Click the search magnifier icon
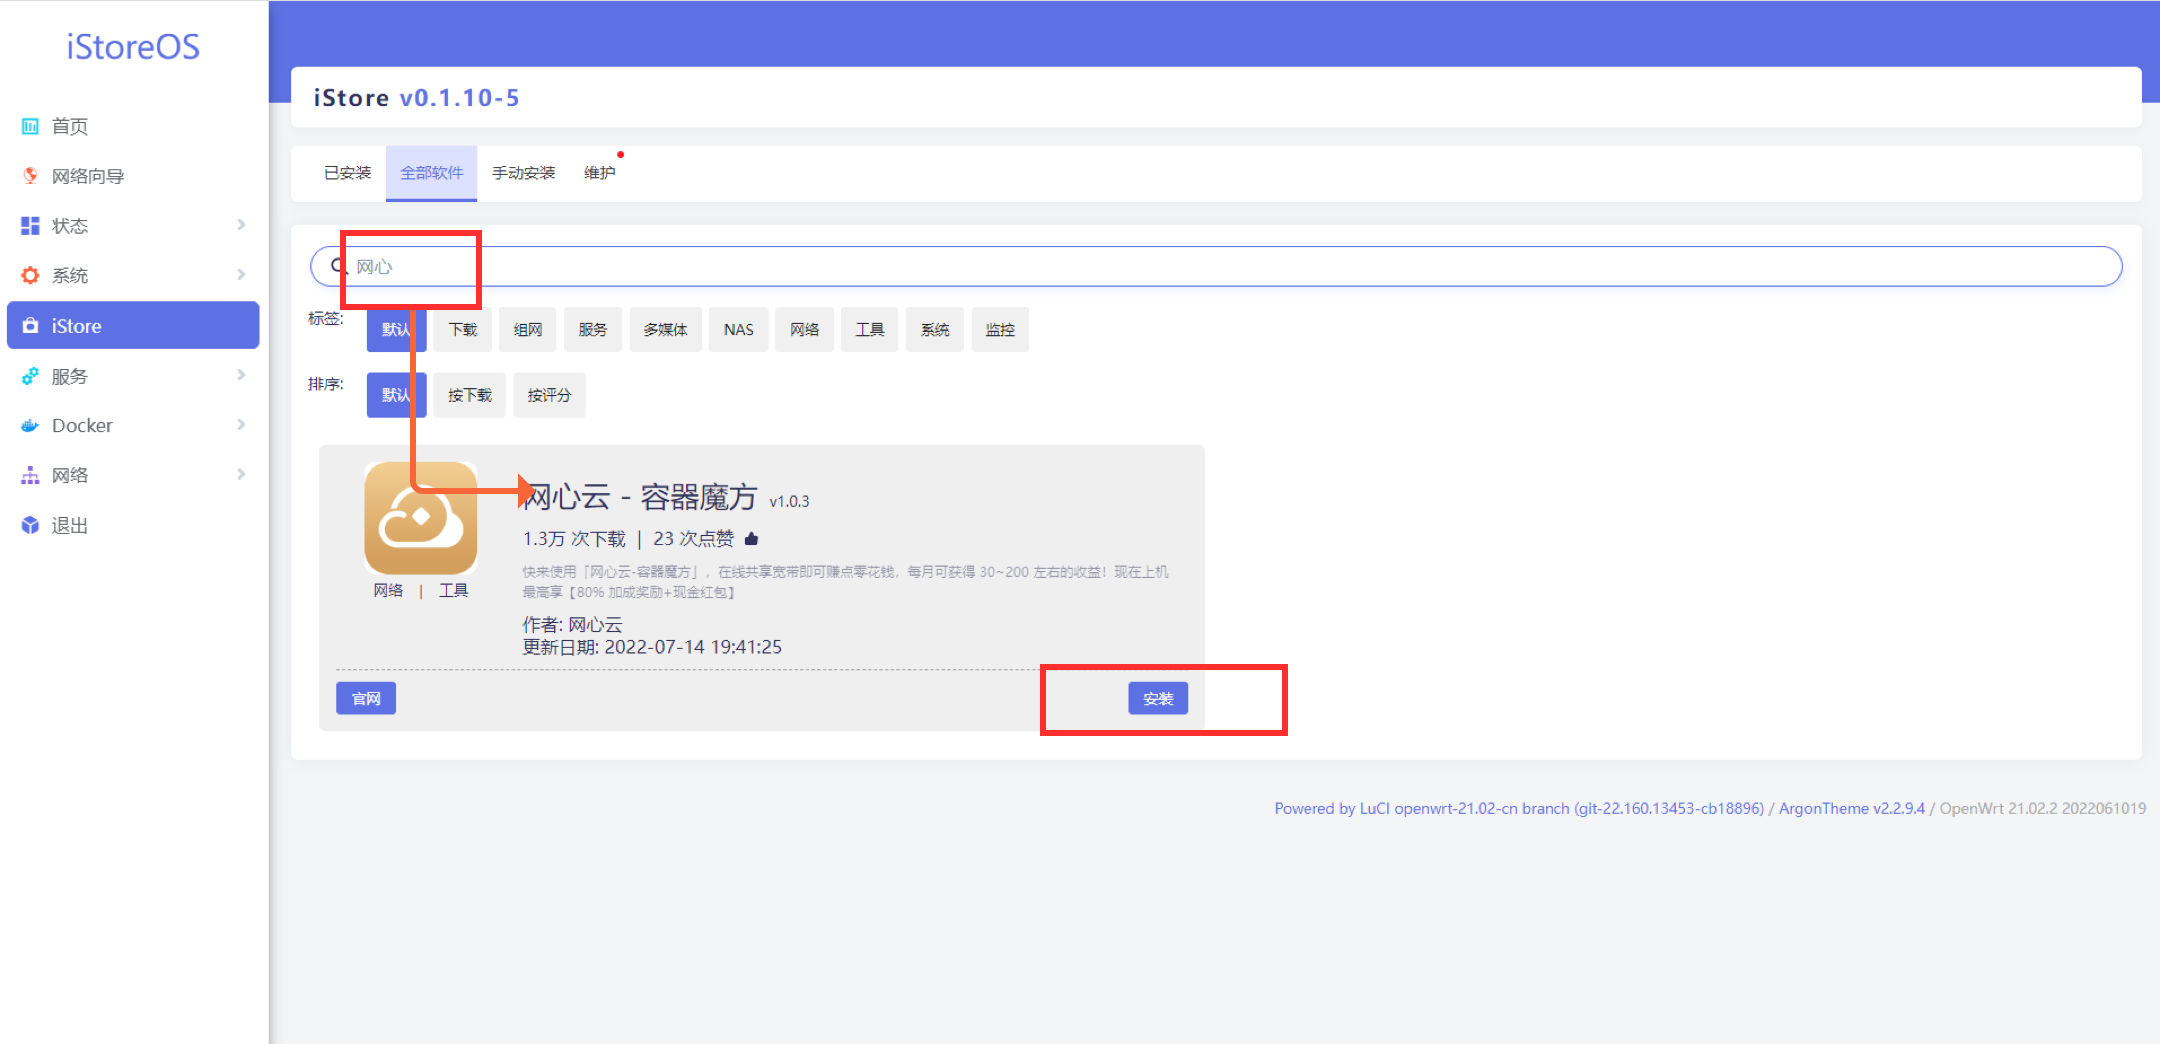The width and height of the screenshot is (2160, 1044). point(339,266)
